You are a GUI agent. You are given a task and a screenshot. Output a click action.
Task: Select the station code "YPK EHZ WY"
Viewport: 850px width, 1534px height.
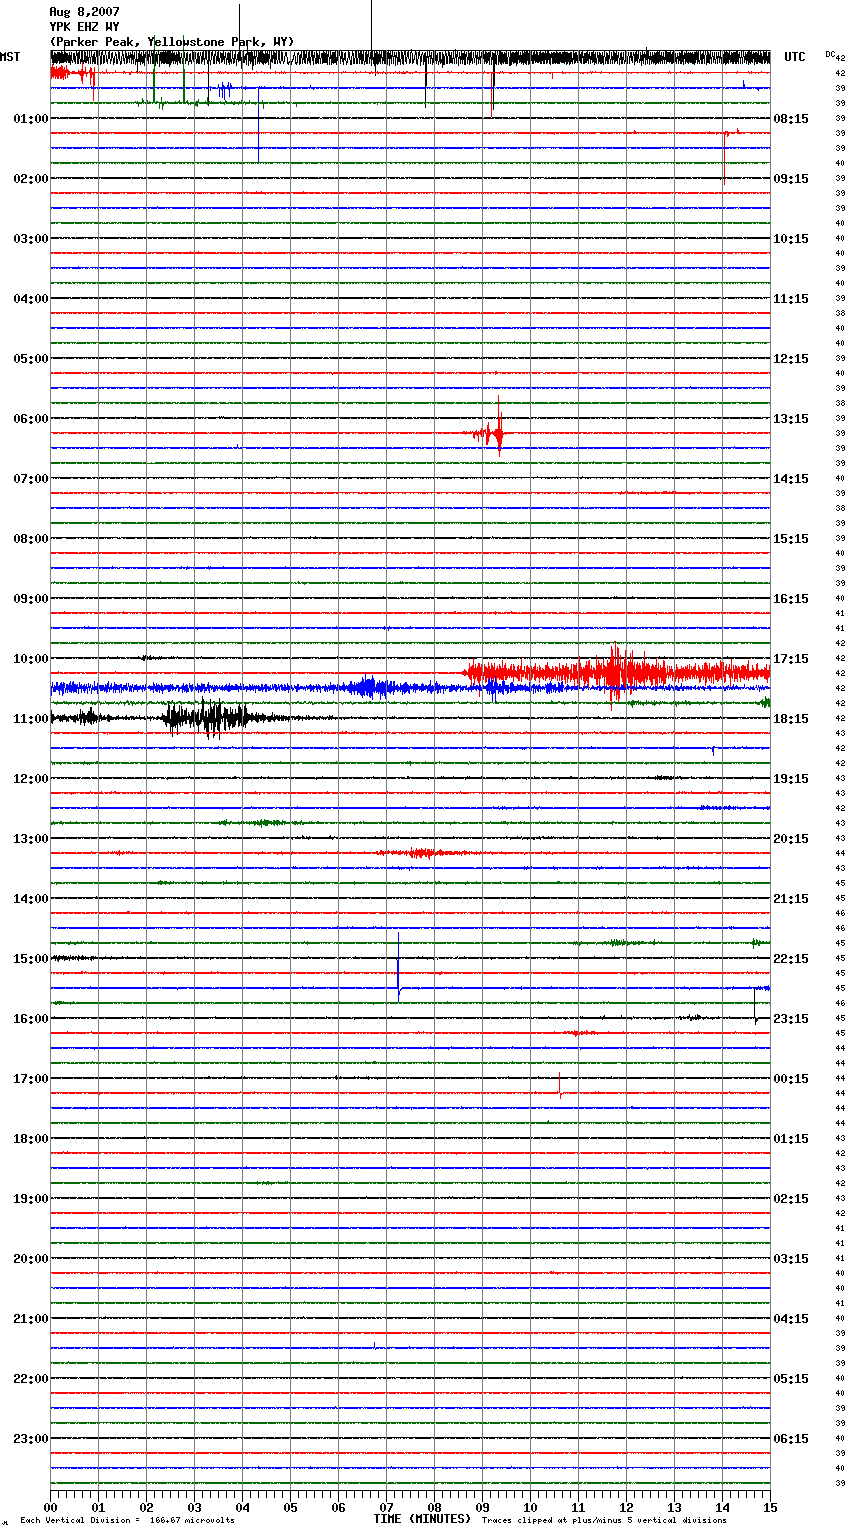tap(84, 27)
